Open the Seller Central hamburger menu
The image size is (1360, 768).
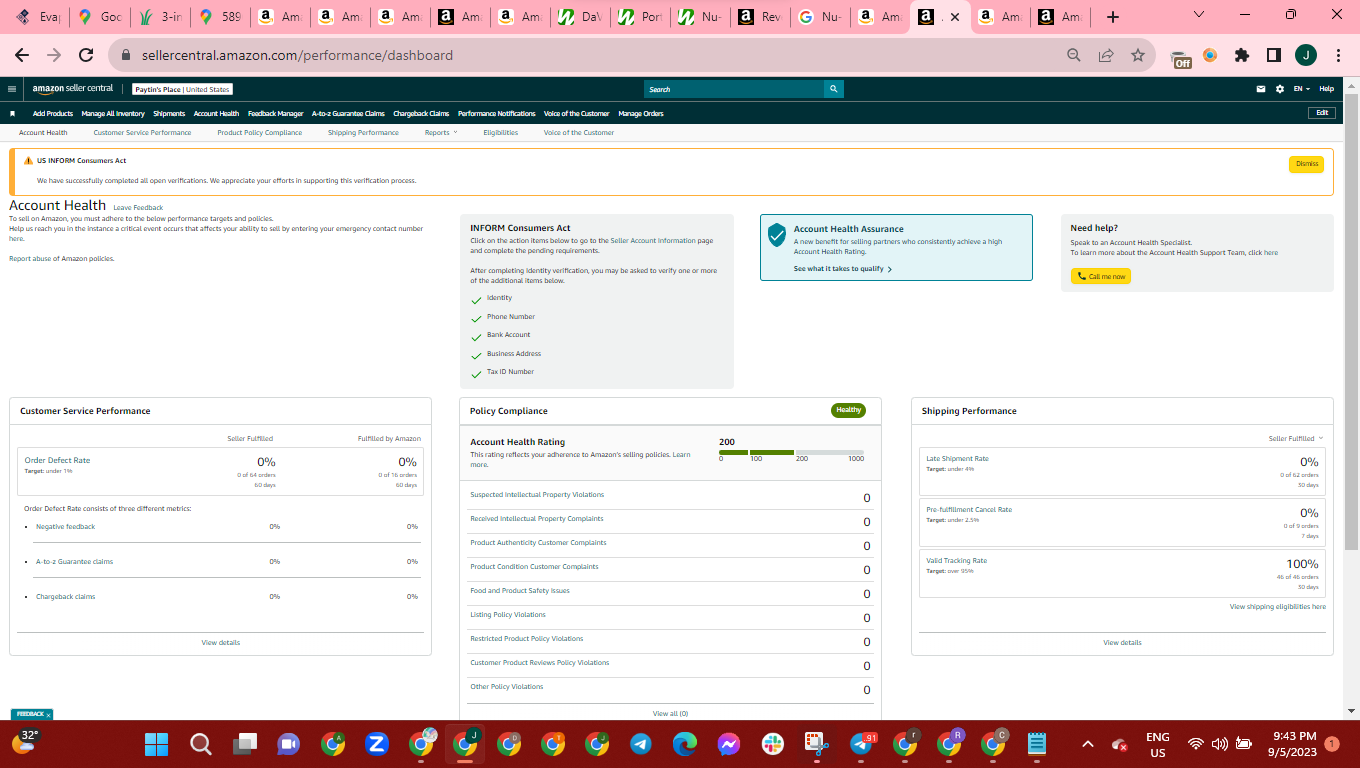pos(12,89)
